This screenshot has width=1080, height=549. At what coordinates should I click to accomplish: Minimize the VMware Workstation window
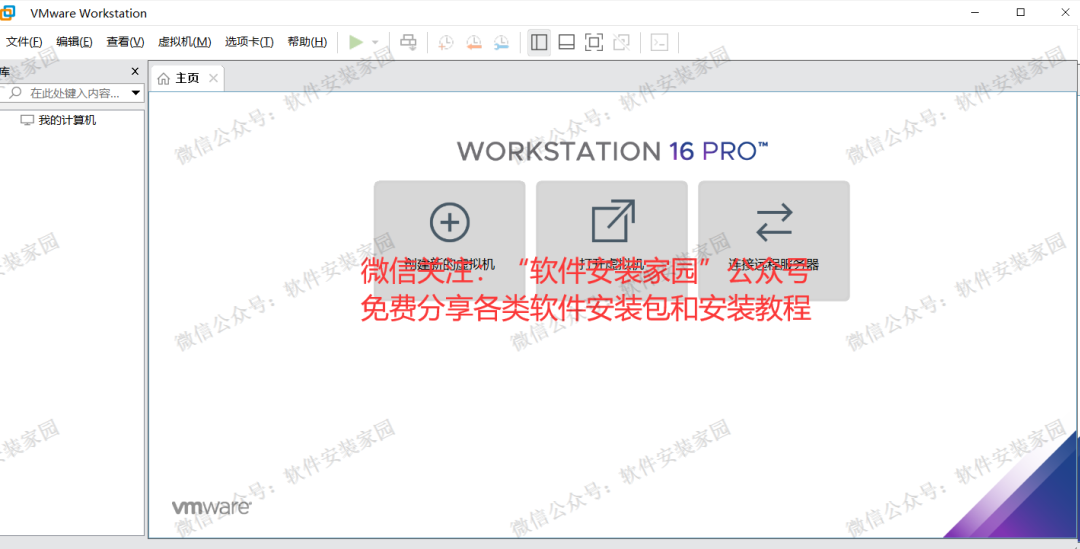975,12
